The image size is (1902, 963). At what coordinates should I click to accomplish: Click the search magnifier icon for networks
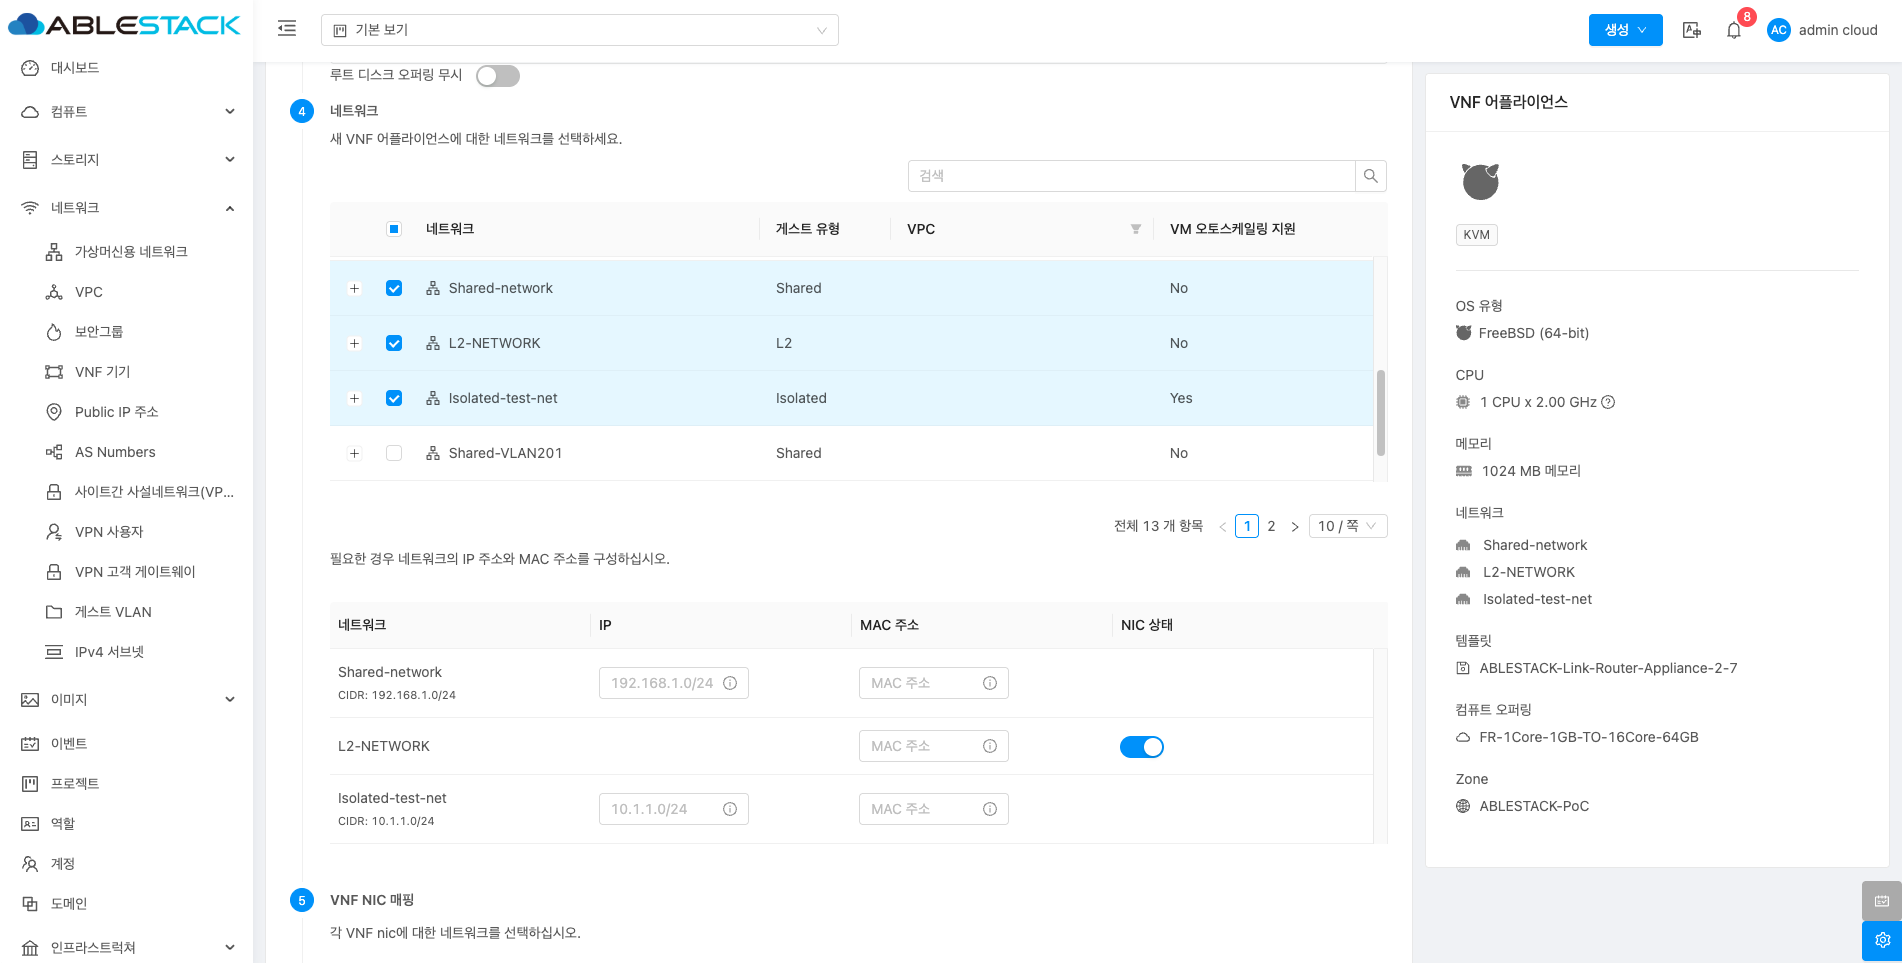tap(1370, 176)
